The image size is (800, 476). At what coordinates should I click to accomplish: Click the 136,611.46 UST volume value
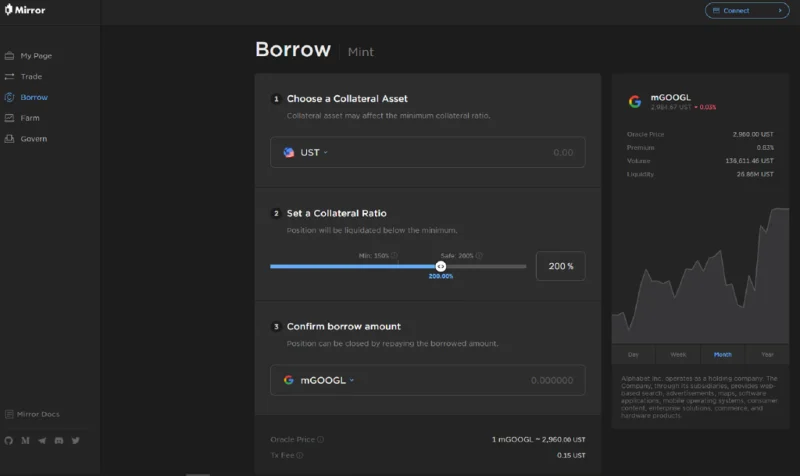[x=749, y=161]
